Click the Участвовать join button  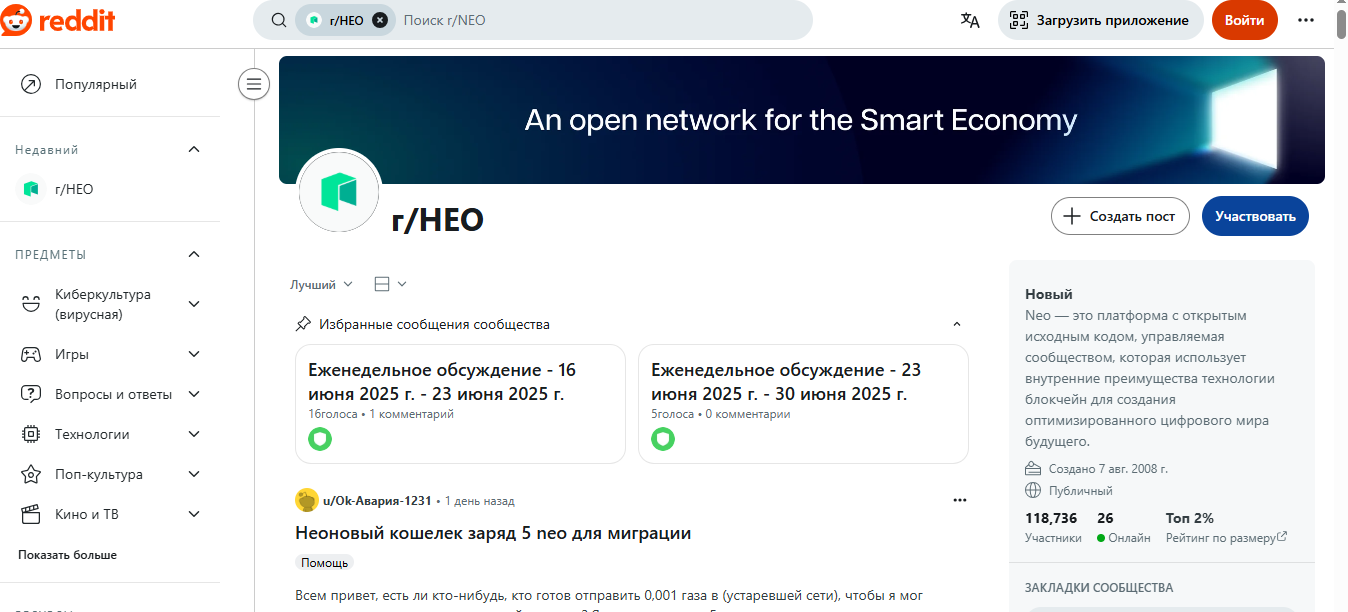(1255, 216)
